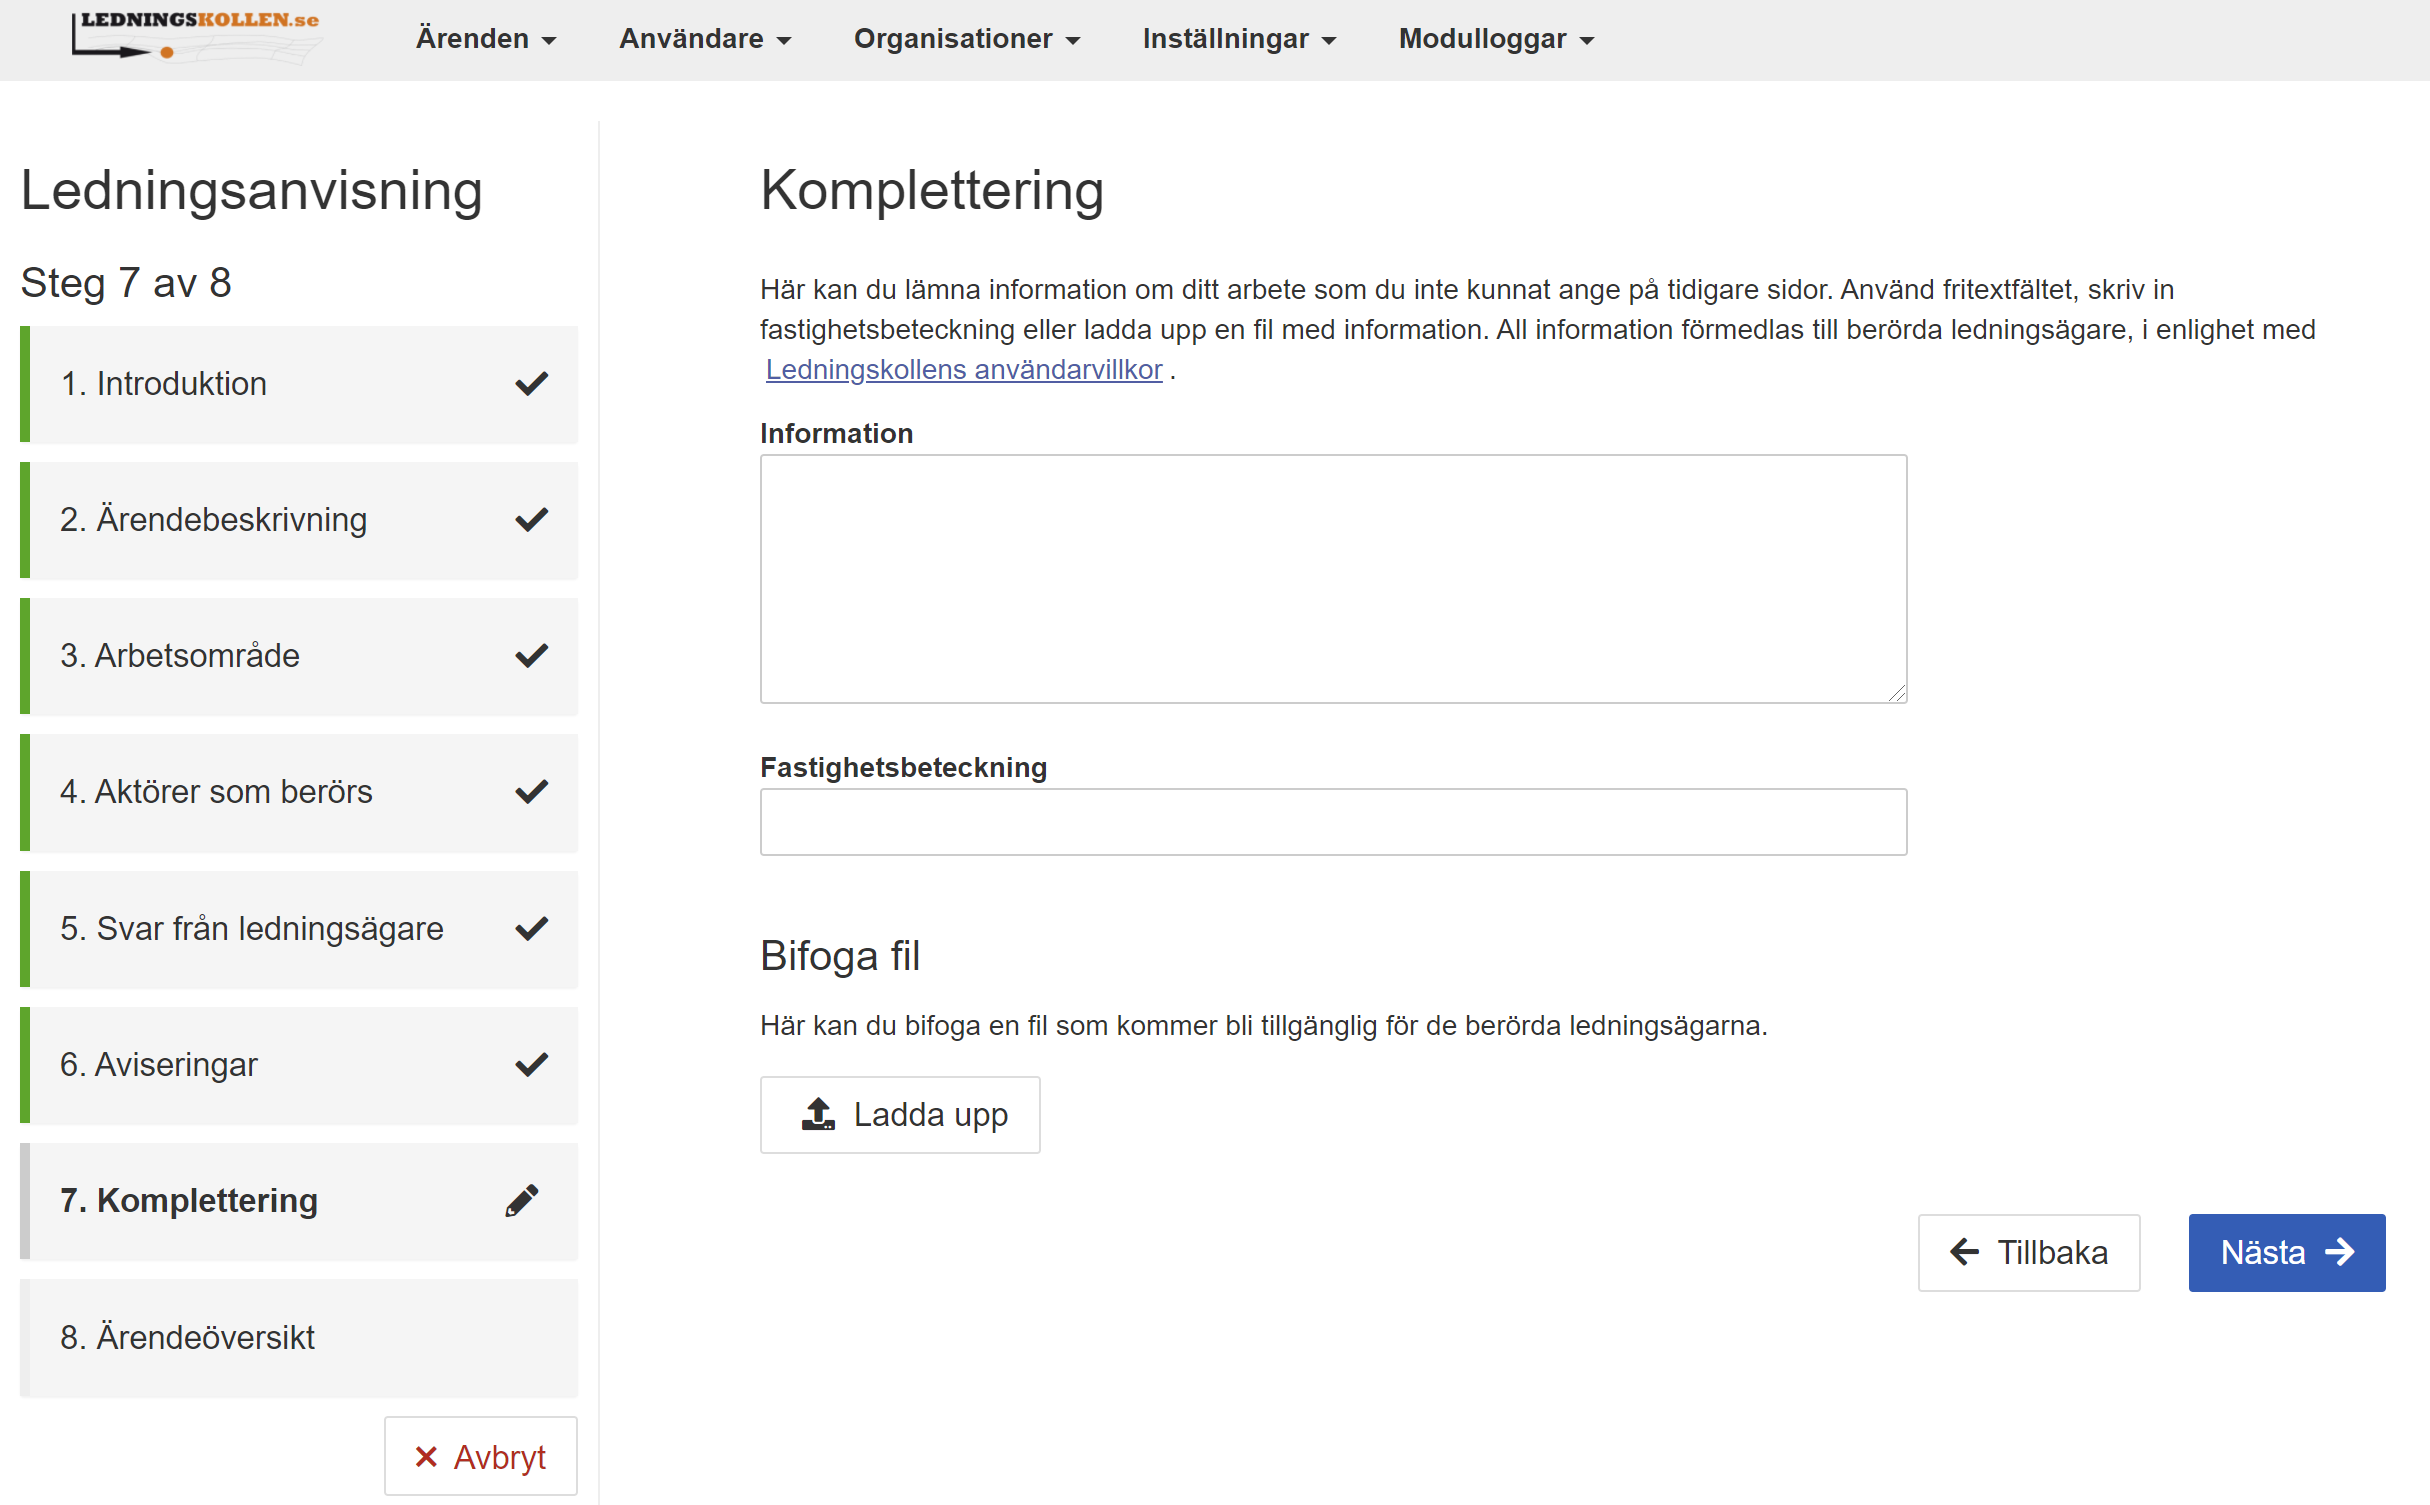Click the Ladda upp button
Screen dimensions: 2430x1505
[899, 1113]
